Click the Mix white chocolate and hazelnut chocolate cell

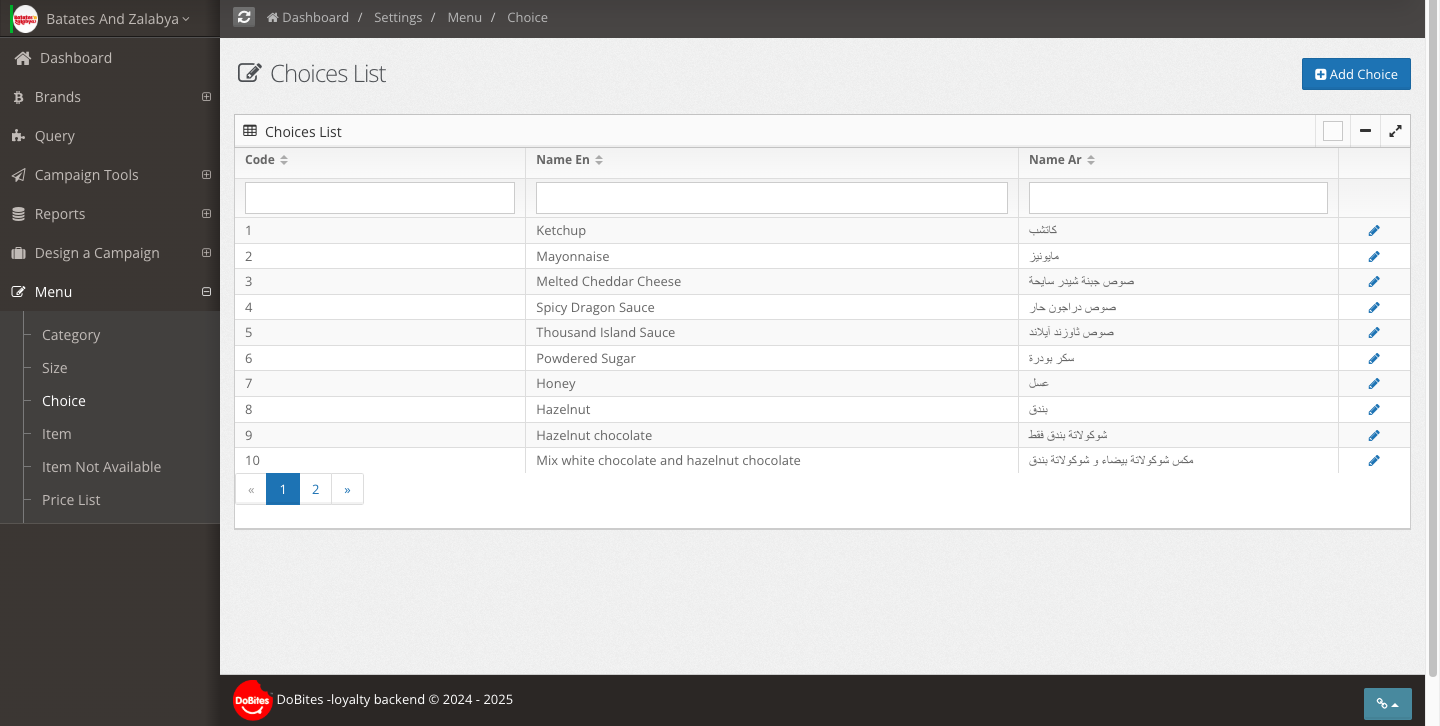click(772, 460)
